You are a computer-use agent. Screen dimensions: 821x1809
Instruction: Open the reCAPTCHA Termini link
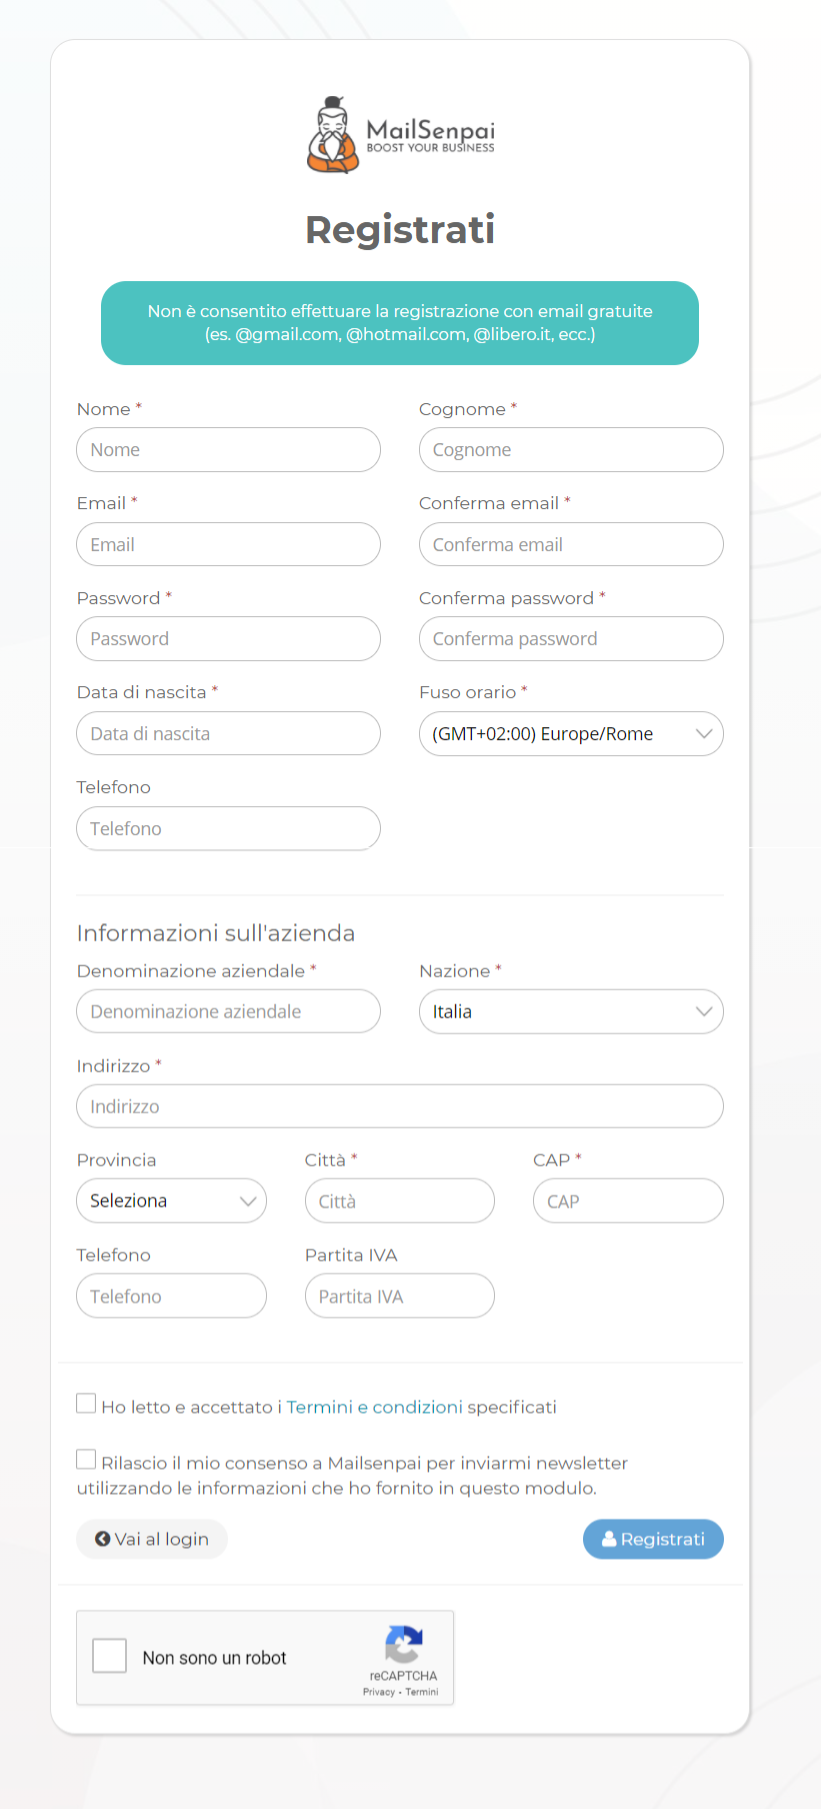click(422, 1692)
